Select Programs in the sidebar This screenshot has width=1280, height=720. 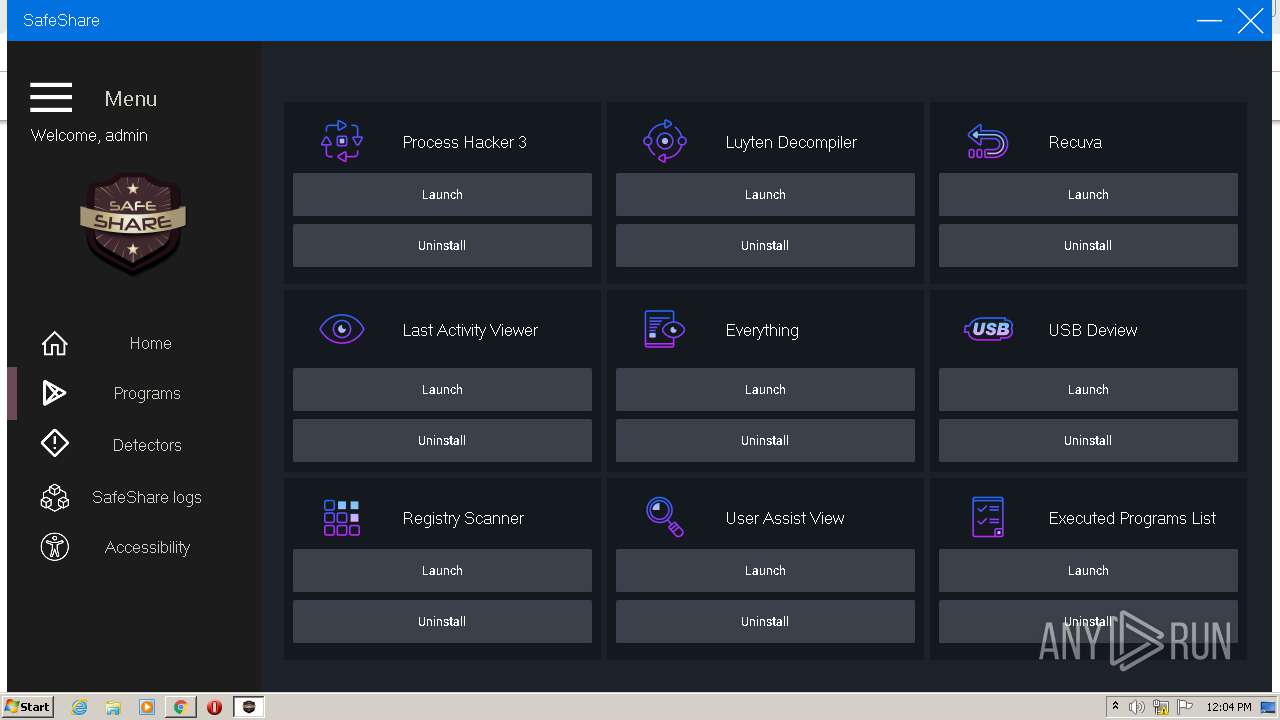click(x=147, y=393)
